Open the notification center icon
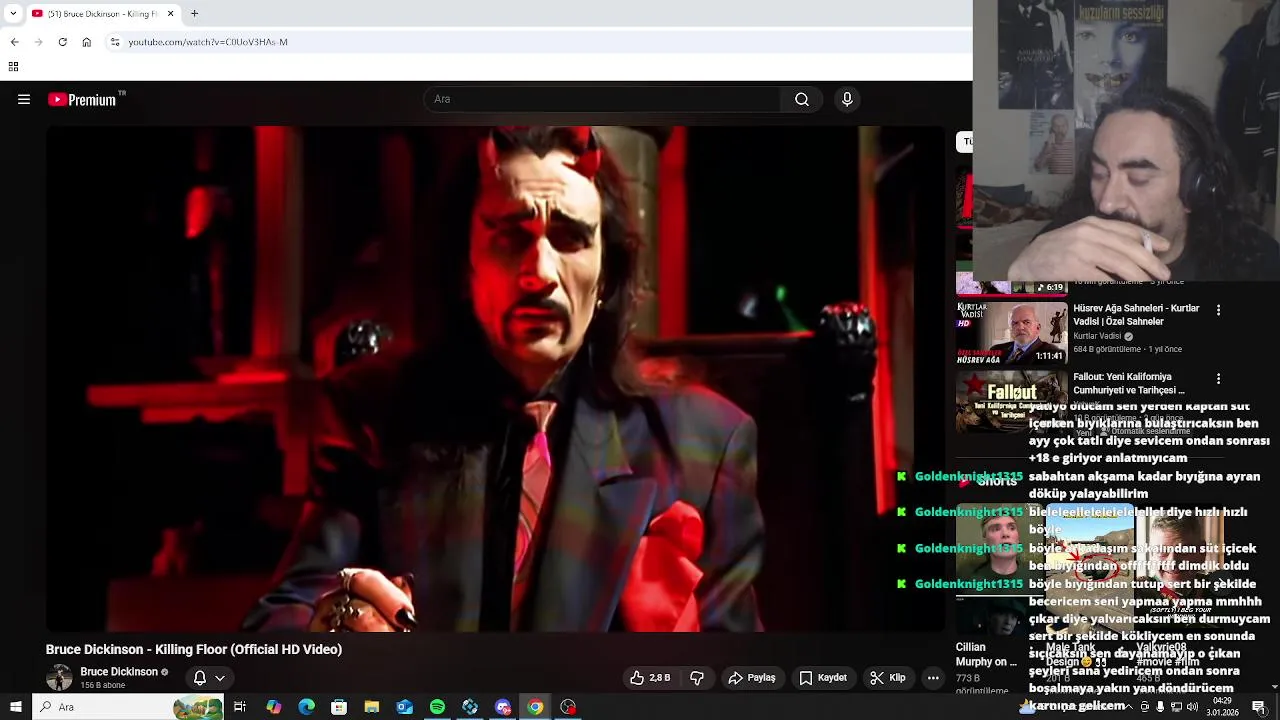The width and height of the screenshot is (1280, 720). [1258, 707]
